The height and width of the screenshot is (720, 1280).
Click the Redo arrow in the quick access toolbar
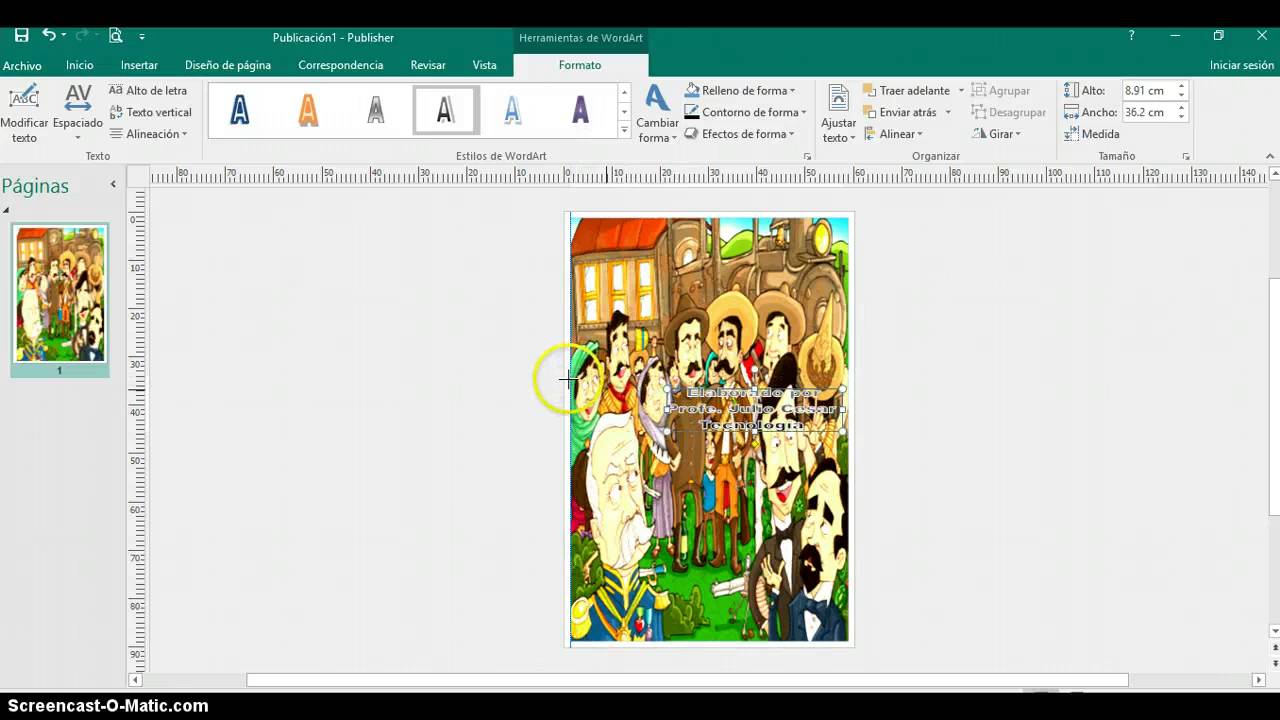tap(83, 35)
